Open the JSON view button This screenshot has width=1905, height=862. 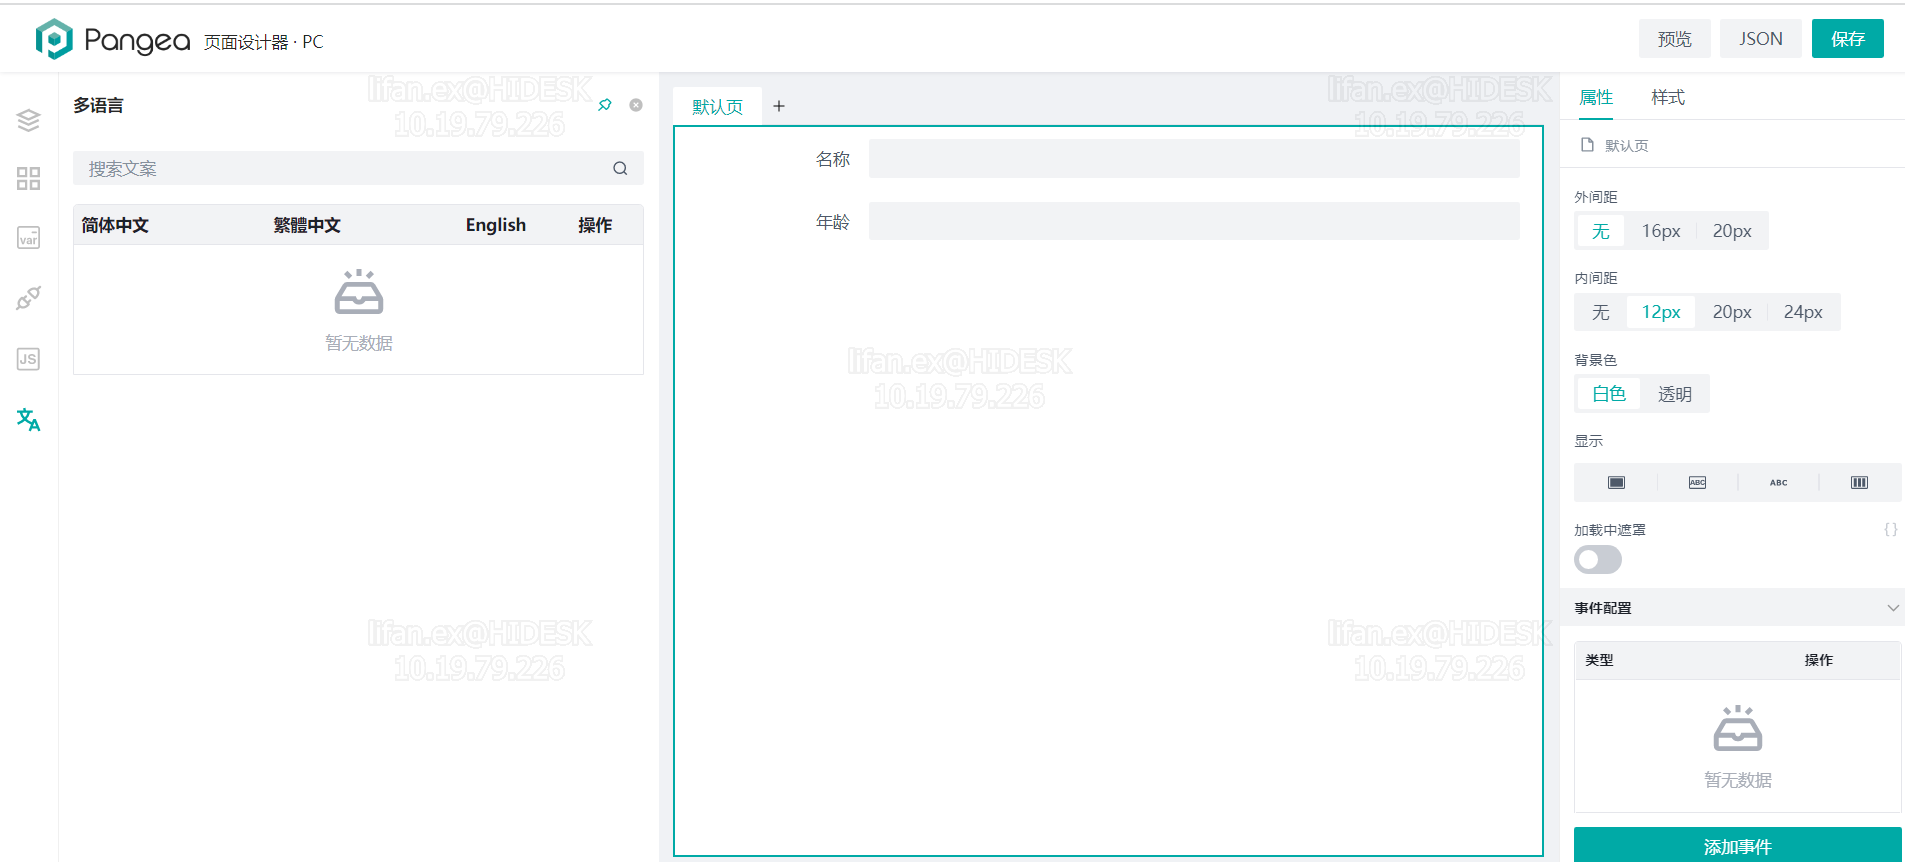click(x=1761, y=39)
